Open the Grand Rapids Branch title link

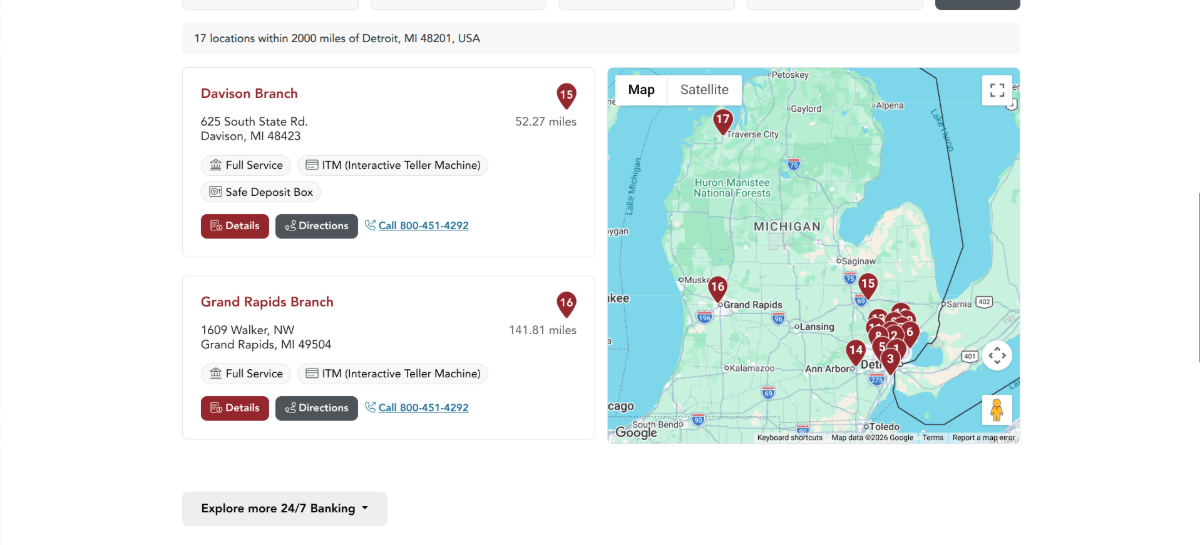(267, 302)
